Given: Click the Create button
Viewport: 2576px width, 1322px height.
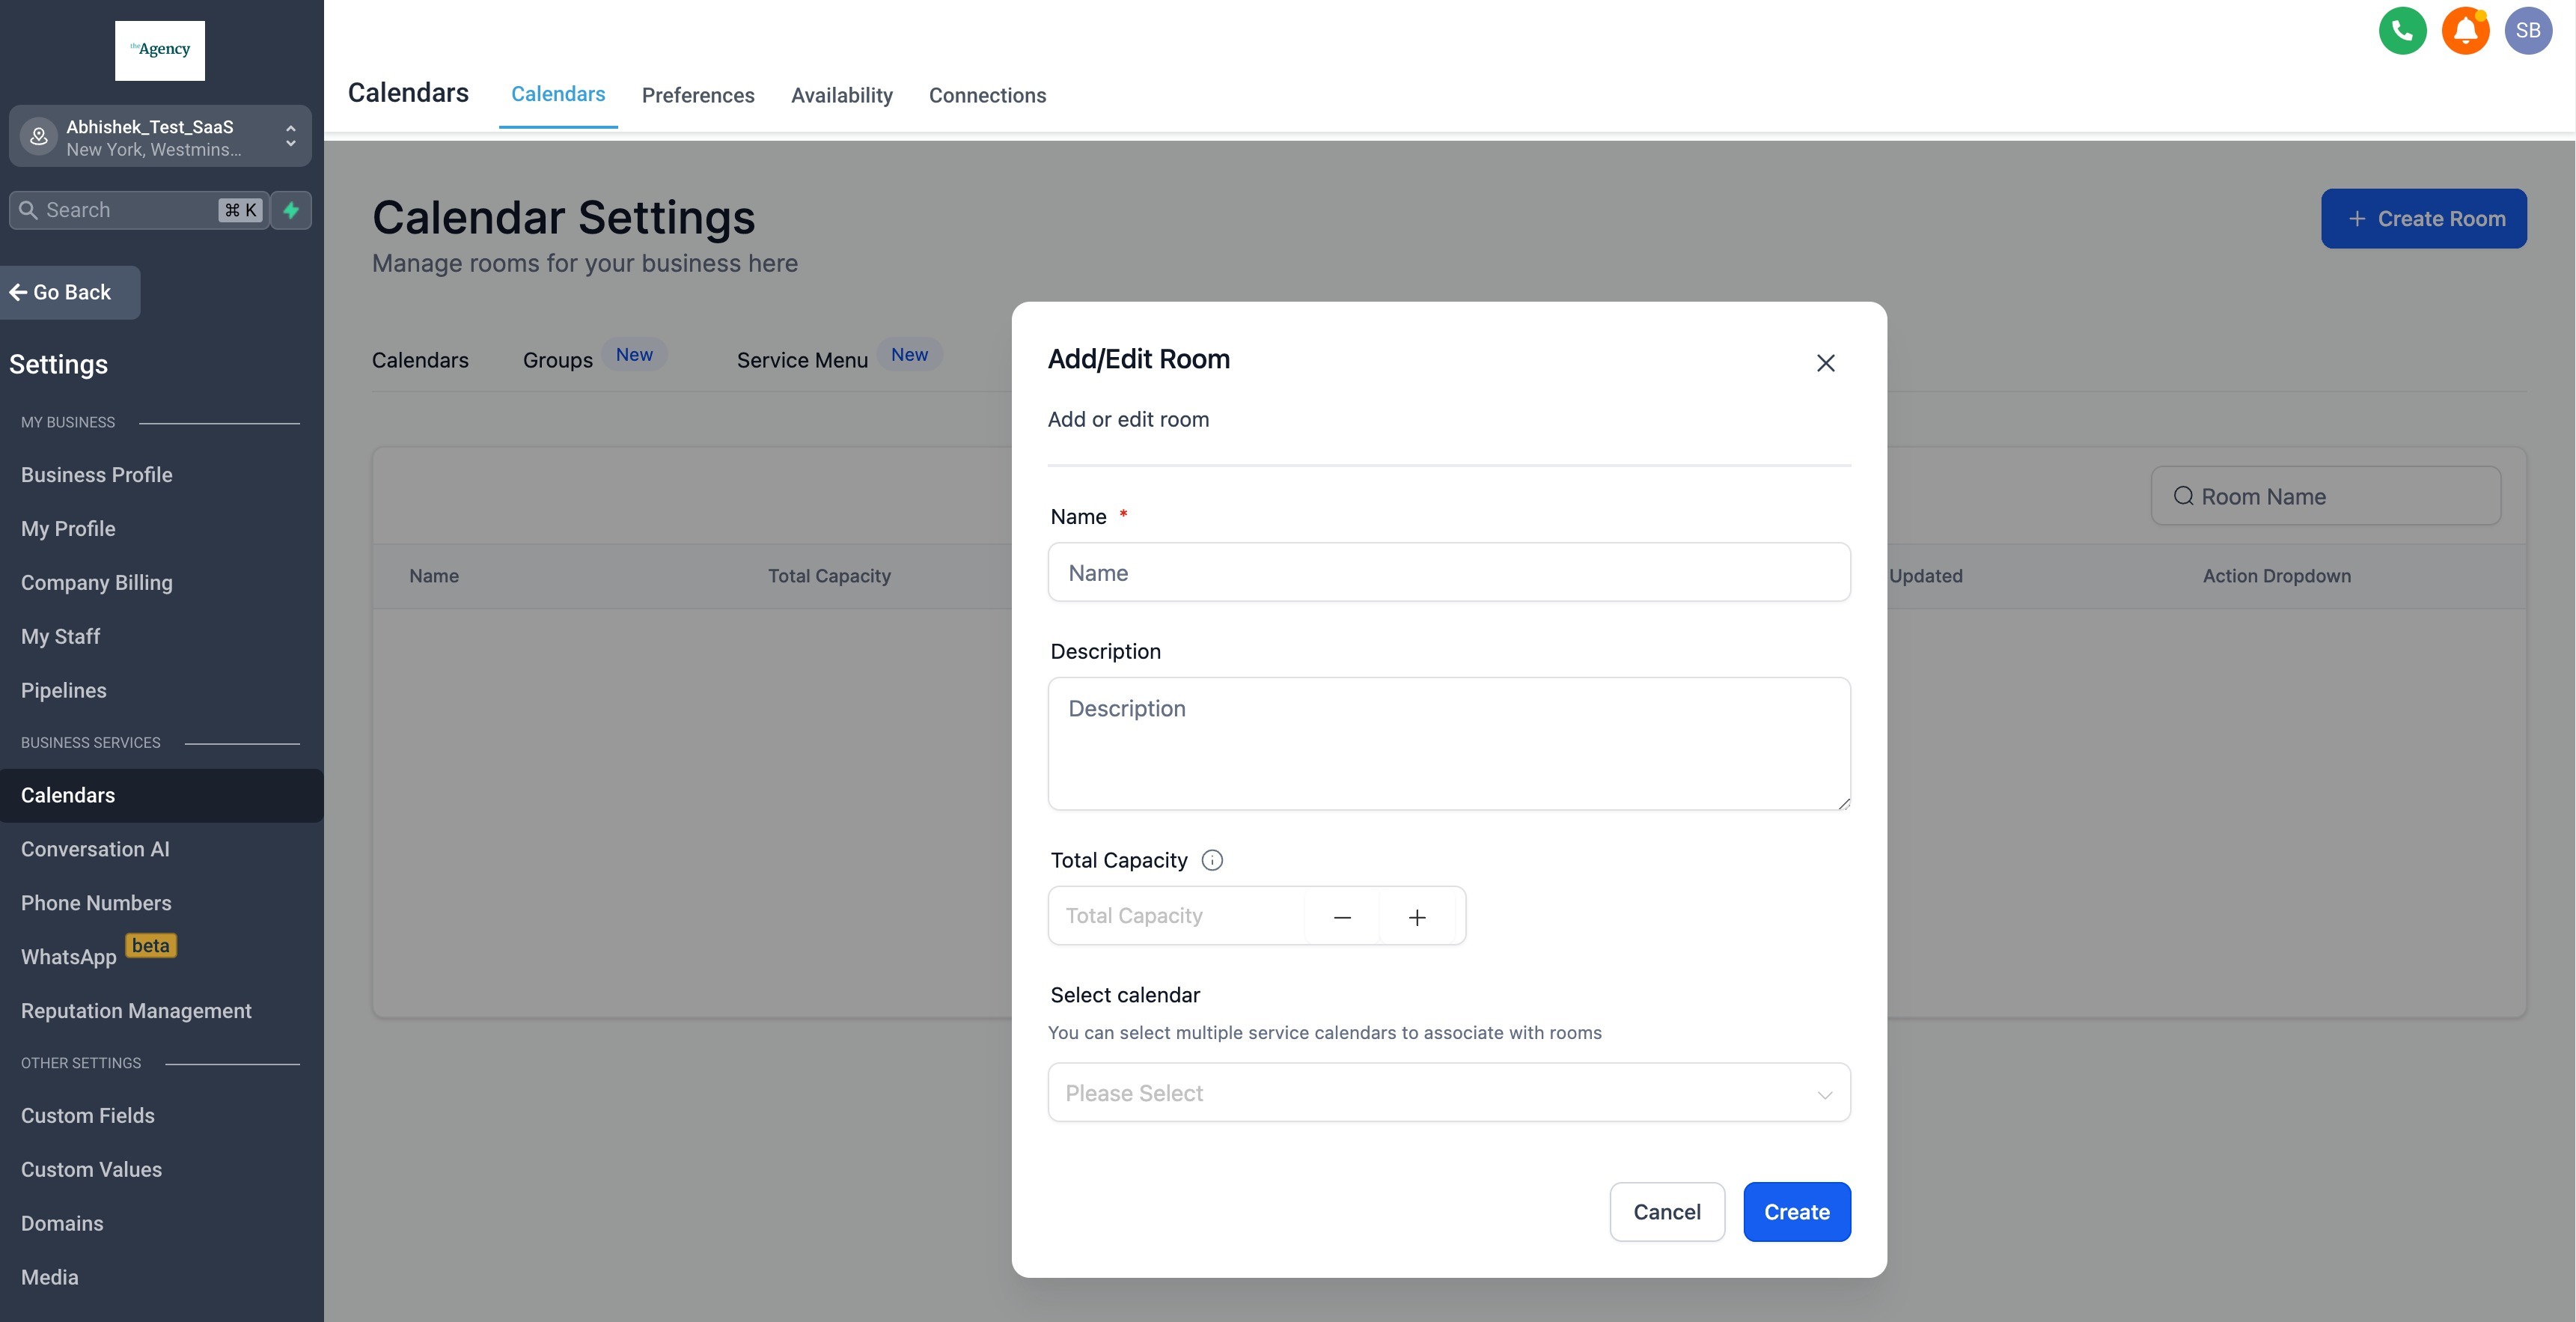Looking at the screenshot, I should coord(1796,1212).
